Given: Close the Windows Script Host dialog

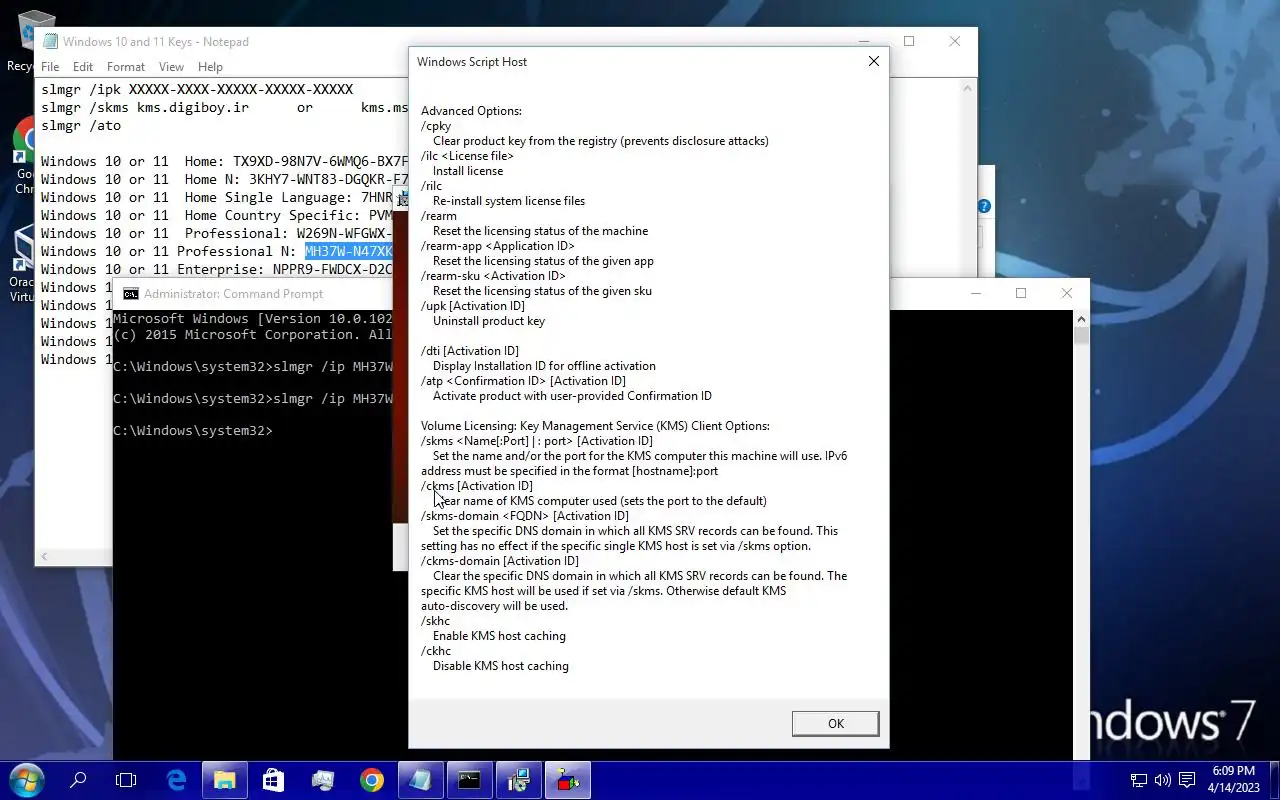Looking at the screenshot, I should (x=873, y=61).
